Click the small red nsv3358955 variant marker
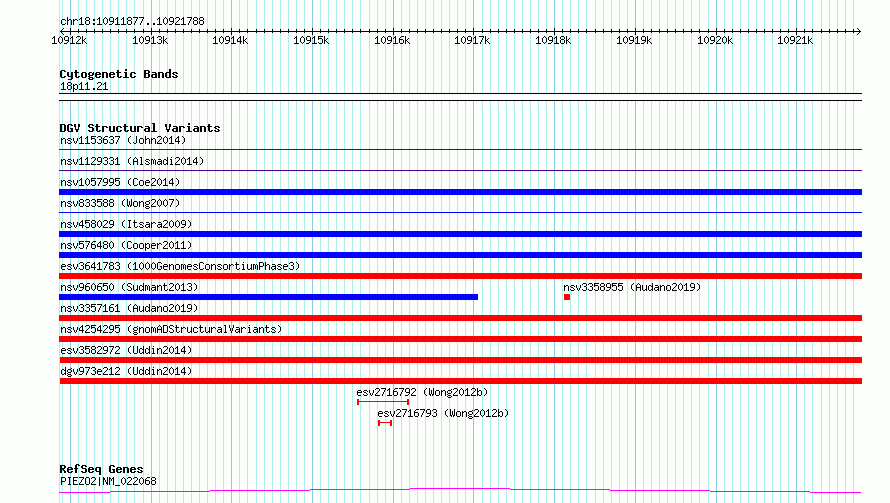 [x=567, y=297]
